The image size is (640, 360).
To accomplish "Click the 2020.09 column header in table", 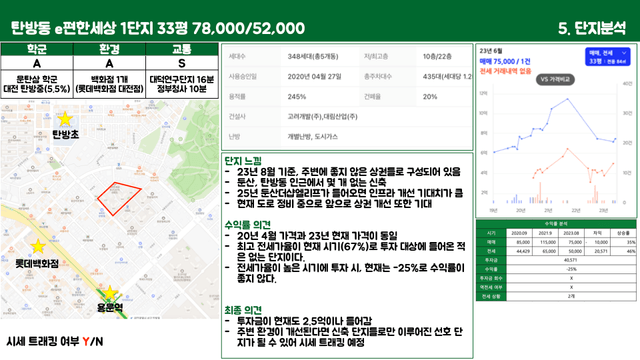I will (519, 233).
